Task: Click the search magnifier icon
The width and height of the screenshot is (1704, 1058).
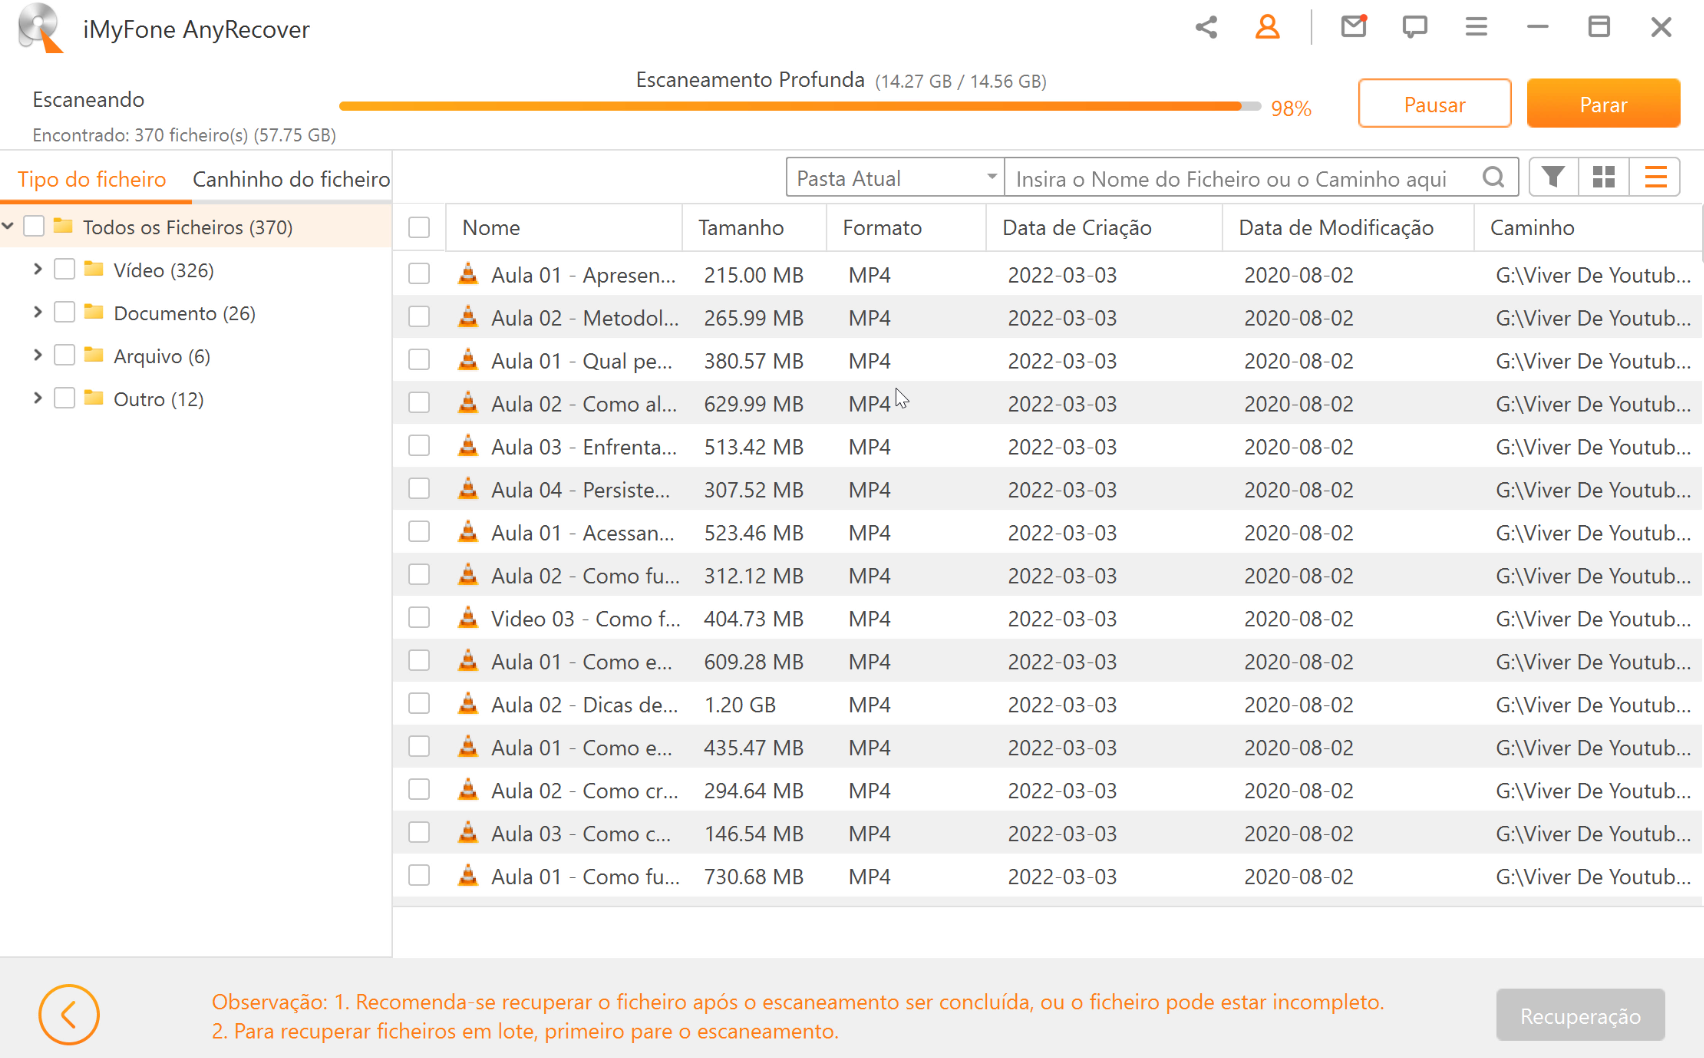Action: click(x=1494, y=178)
